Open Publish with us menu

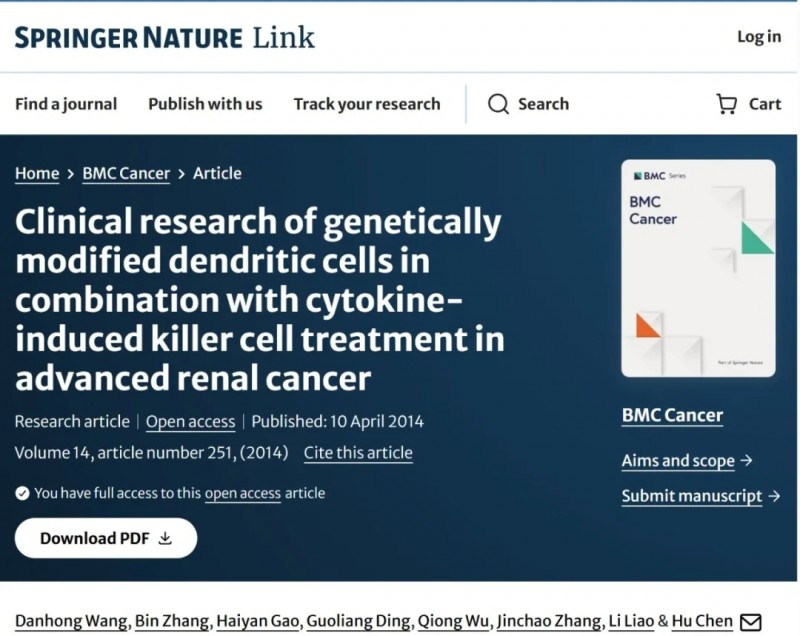(205, 104)
